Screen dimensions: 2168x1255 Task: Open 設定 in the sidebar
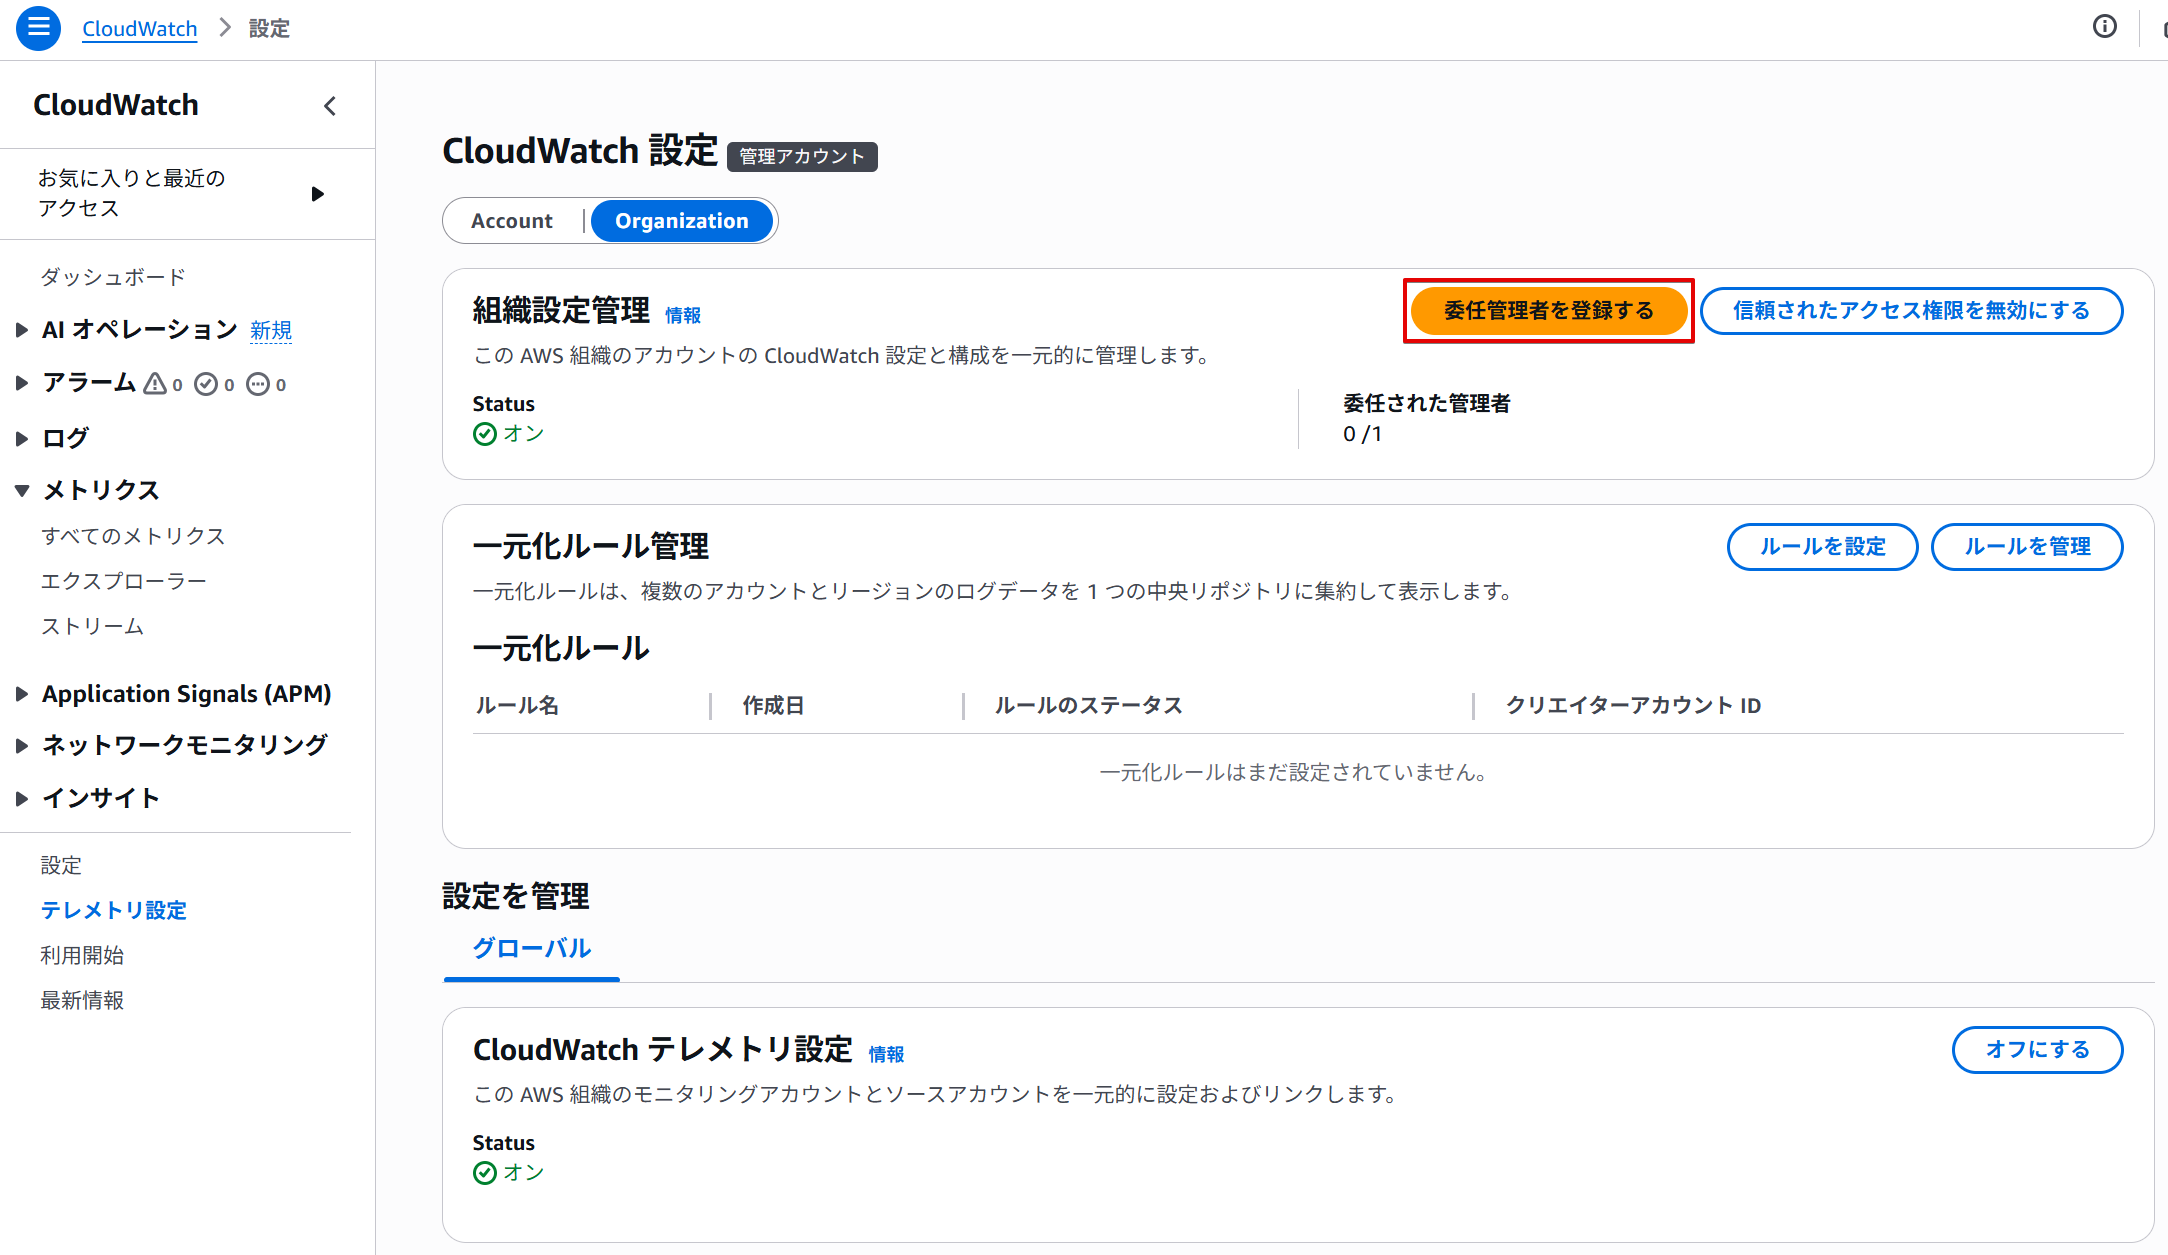tap(61, 865)
